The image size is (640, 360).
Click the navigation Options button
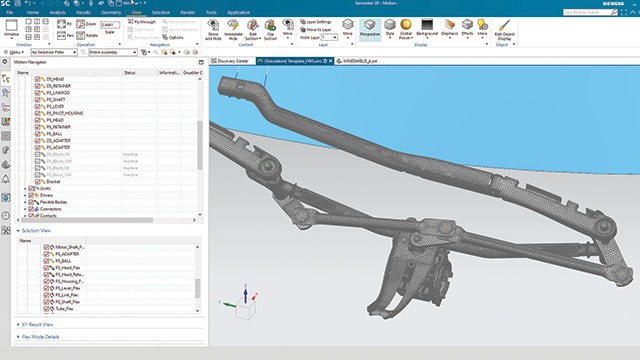click(x=173, y=37)
